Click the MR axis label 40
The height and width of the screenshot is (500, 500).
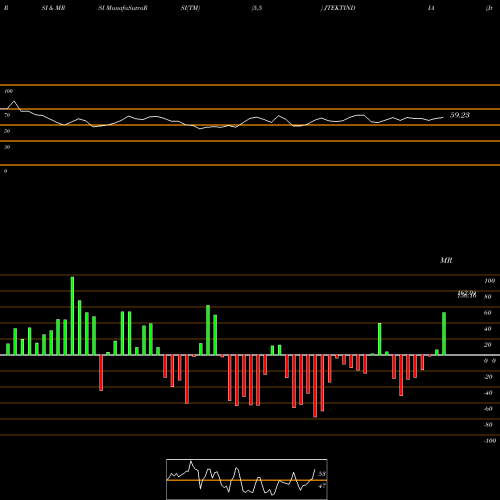pos(488,329)
